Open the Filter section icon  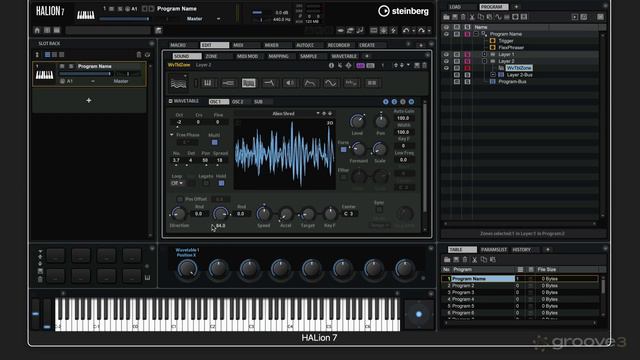(269, 83)
